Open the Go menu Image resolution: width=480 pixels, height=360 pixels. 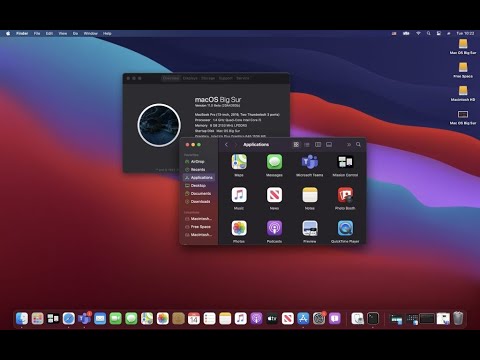[x=75, y=33]
